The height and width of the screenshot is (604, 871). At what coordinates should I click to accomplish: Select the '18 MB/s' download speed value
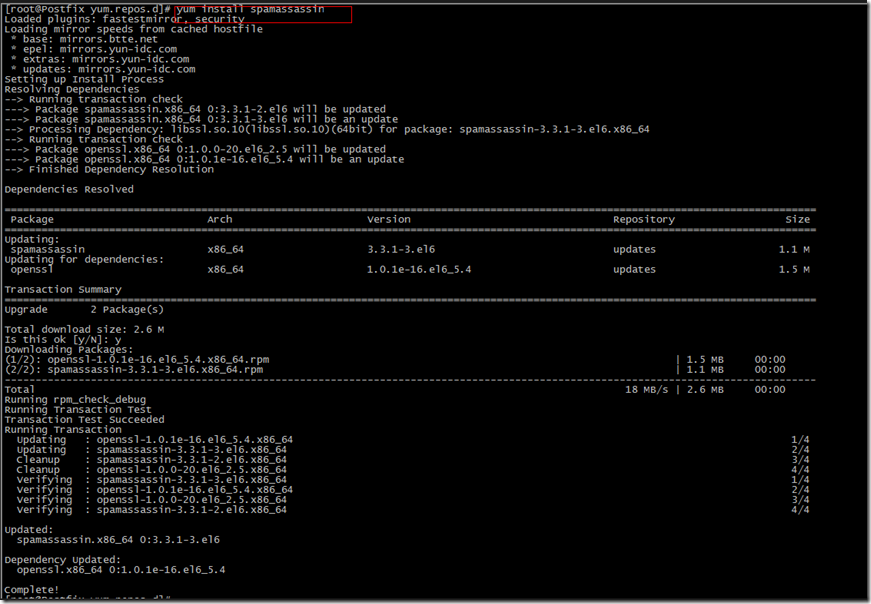point(647,389)
